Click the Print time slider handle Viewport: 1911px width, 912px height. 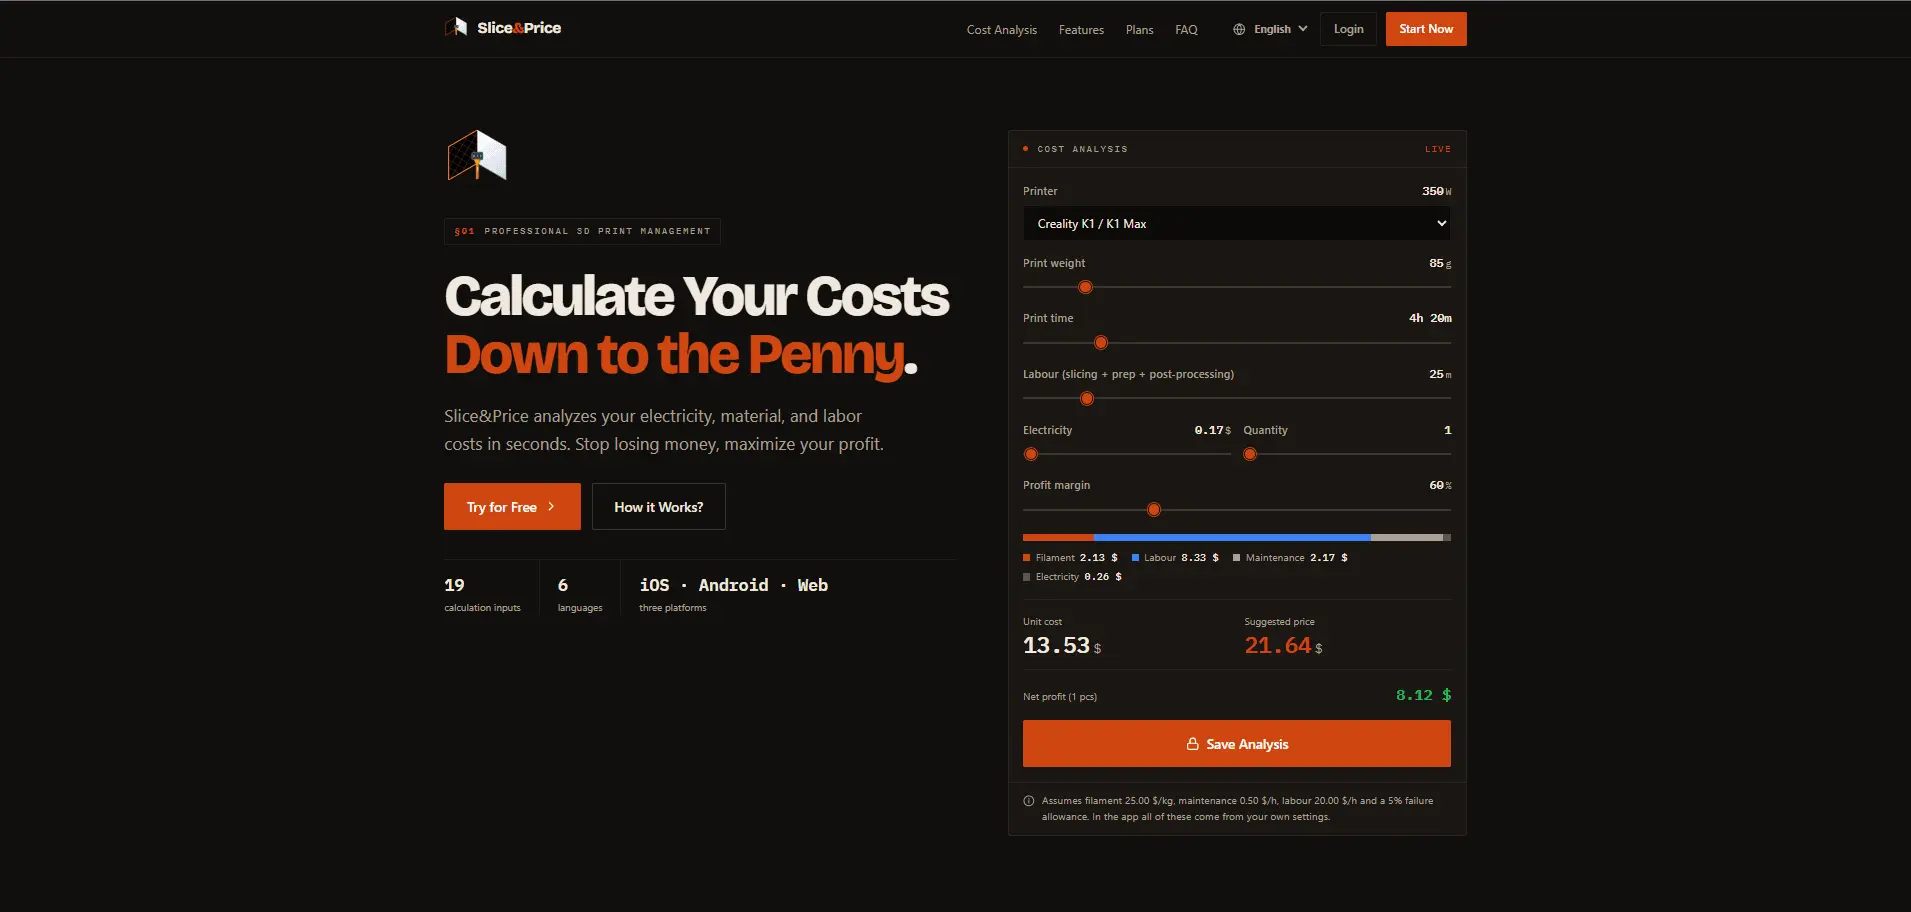coord(1101,343)
